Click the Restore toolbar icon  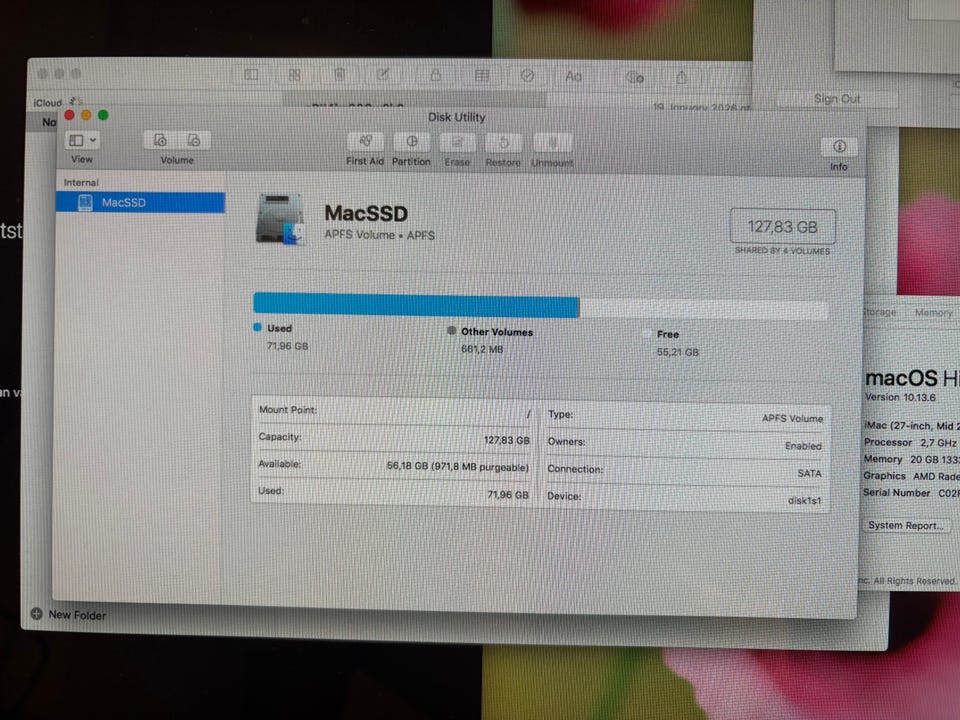coord(503,143)
